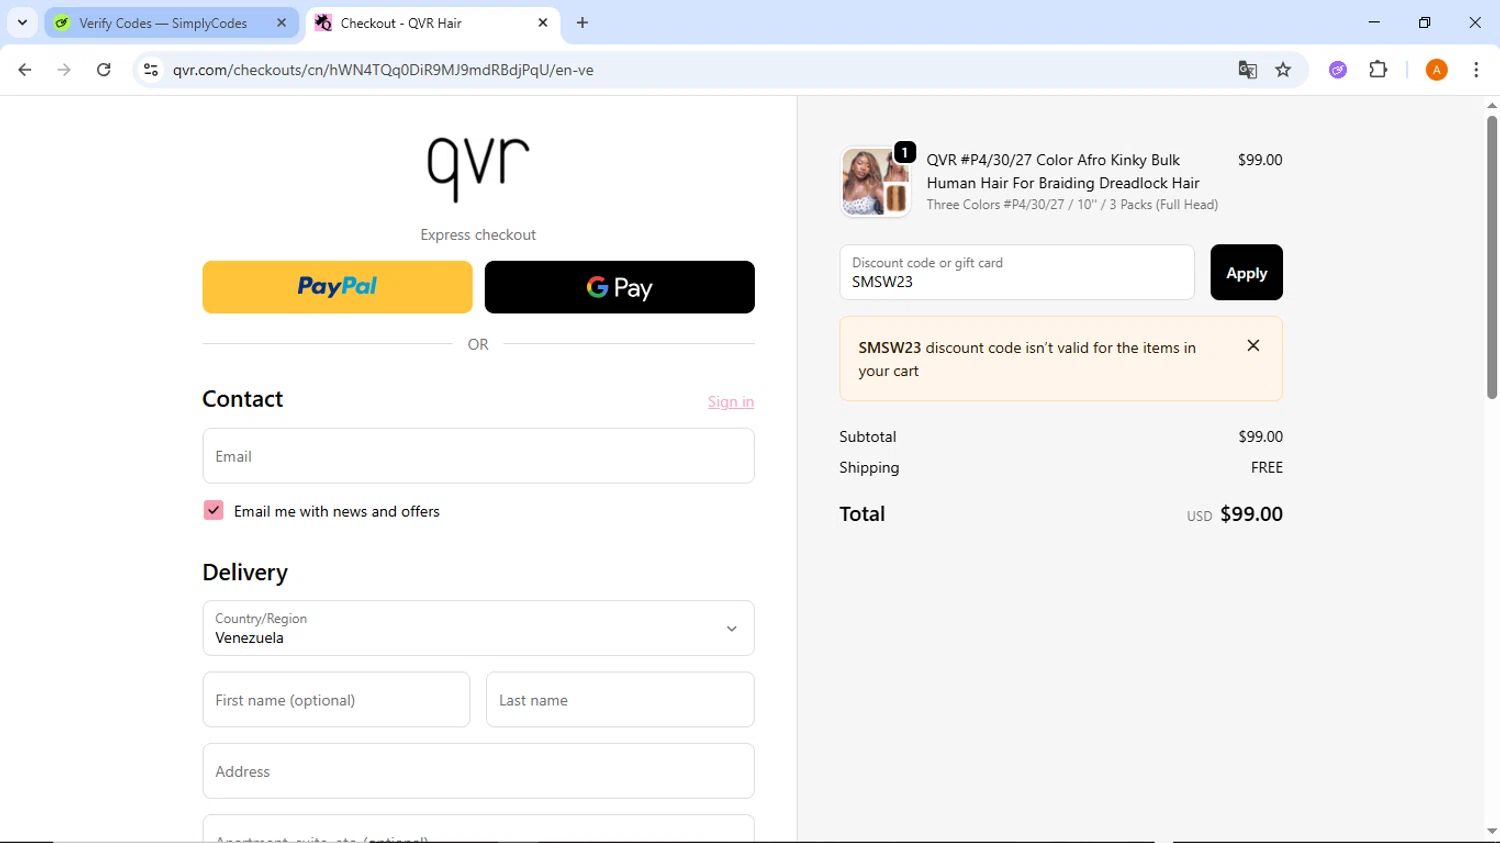Bookmark this page with star icon
The image size is (1500, 843).
pos(1283,70)
